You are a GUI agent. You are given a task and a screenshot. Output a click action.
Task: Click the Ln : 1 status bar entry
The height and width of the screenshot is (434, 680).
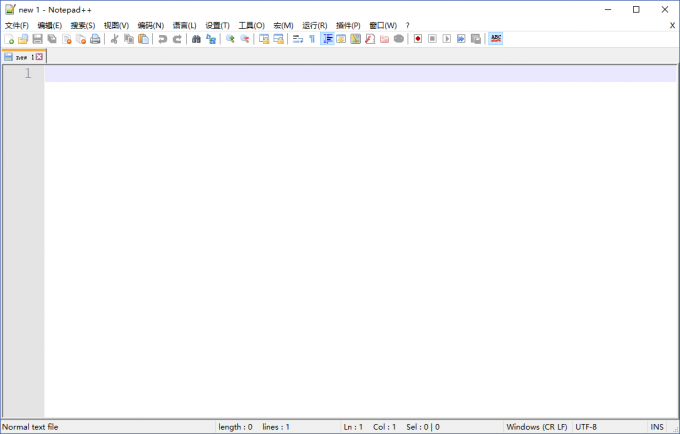click(x=353, y=427)
